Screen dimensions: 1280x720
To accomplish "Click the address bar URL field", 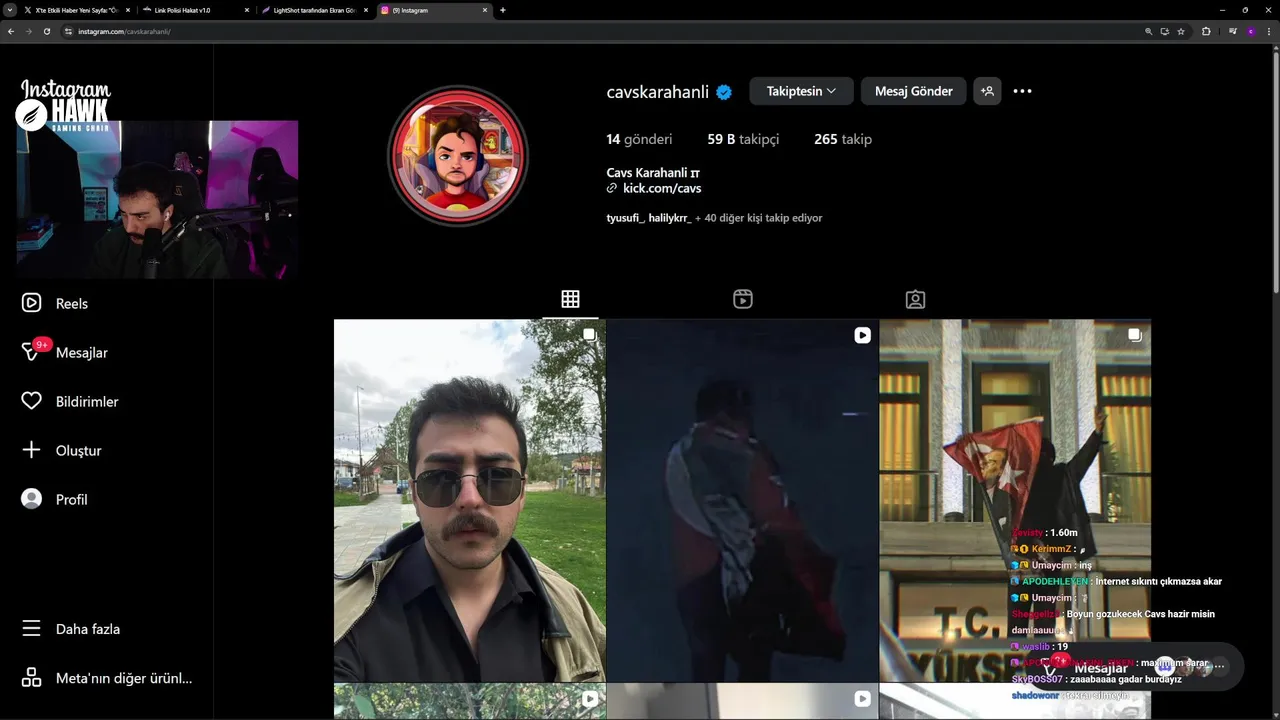I will (x=600, y=31).
